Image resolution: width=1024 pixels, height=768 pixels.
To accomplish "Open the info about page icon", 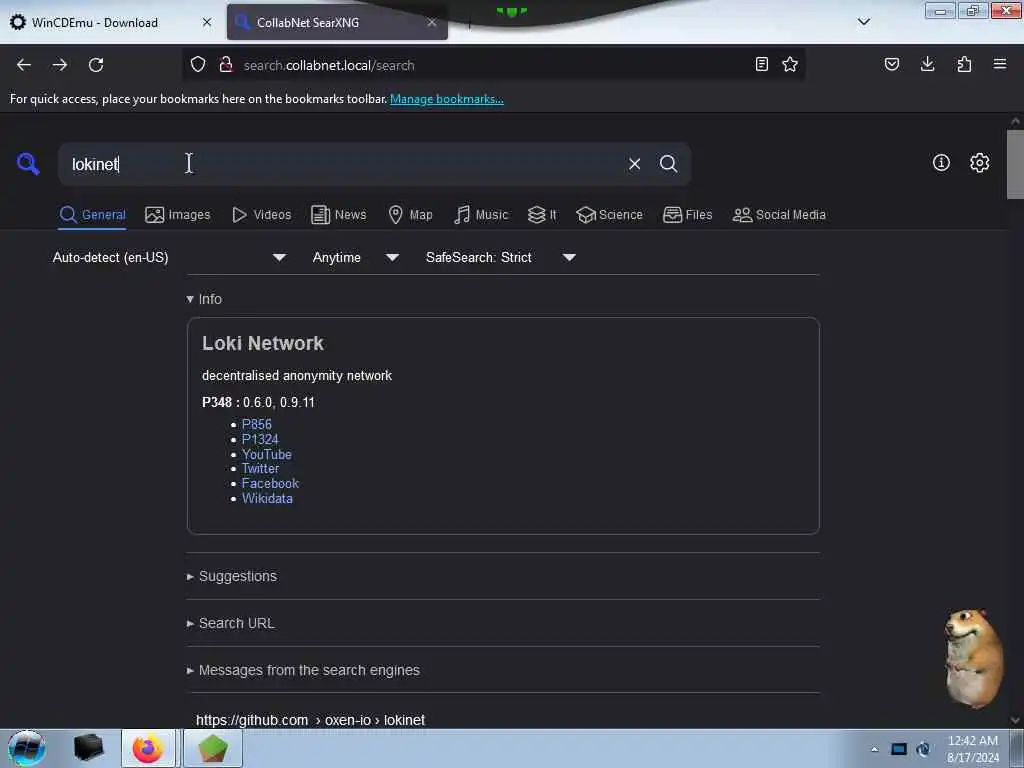I will click(x=941, y=163).
